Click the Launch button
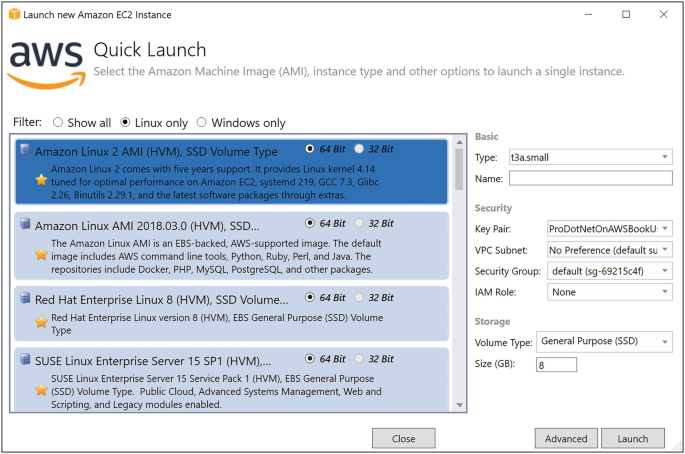This screenshot has width=685, height=454. point(633,438)
